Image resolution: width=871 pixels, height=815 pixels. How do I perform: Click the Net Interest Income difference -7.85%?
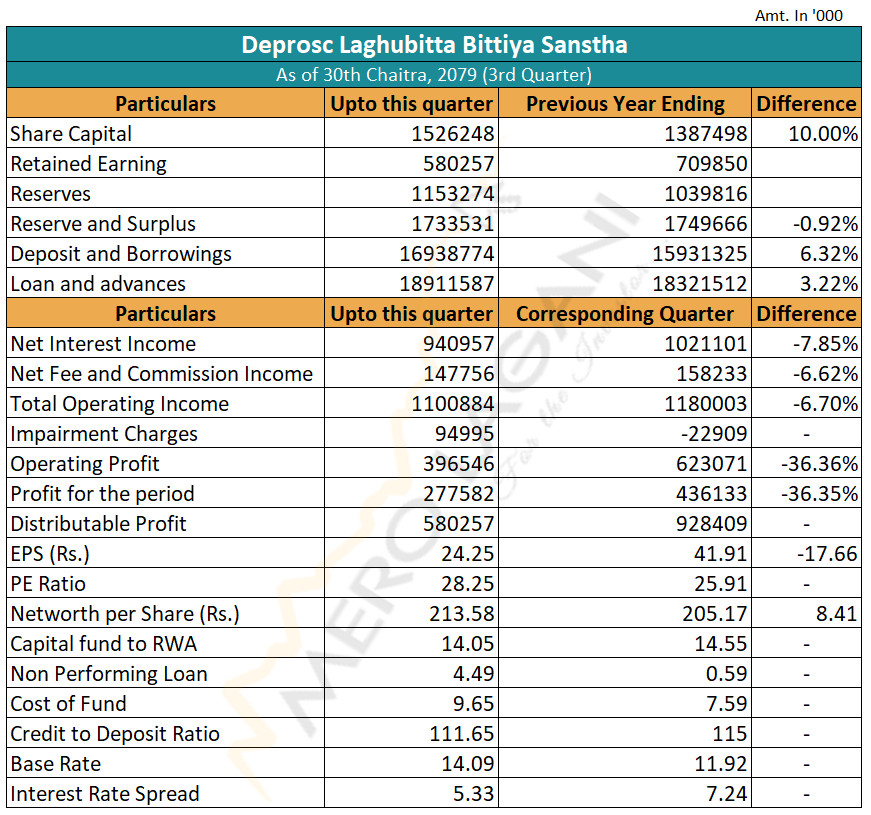pyautogui.click(x=825, y=344)
